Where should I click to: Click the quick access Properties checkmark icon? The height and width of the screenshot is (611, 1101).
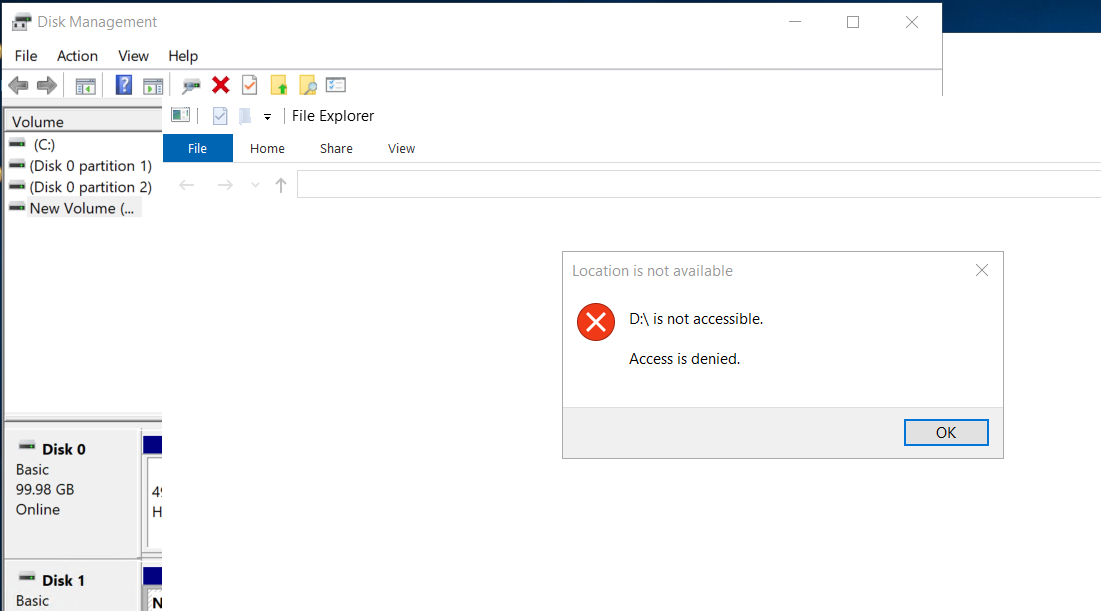tap(220, 116)
